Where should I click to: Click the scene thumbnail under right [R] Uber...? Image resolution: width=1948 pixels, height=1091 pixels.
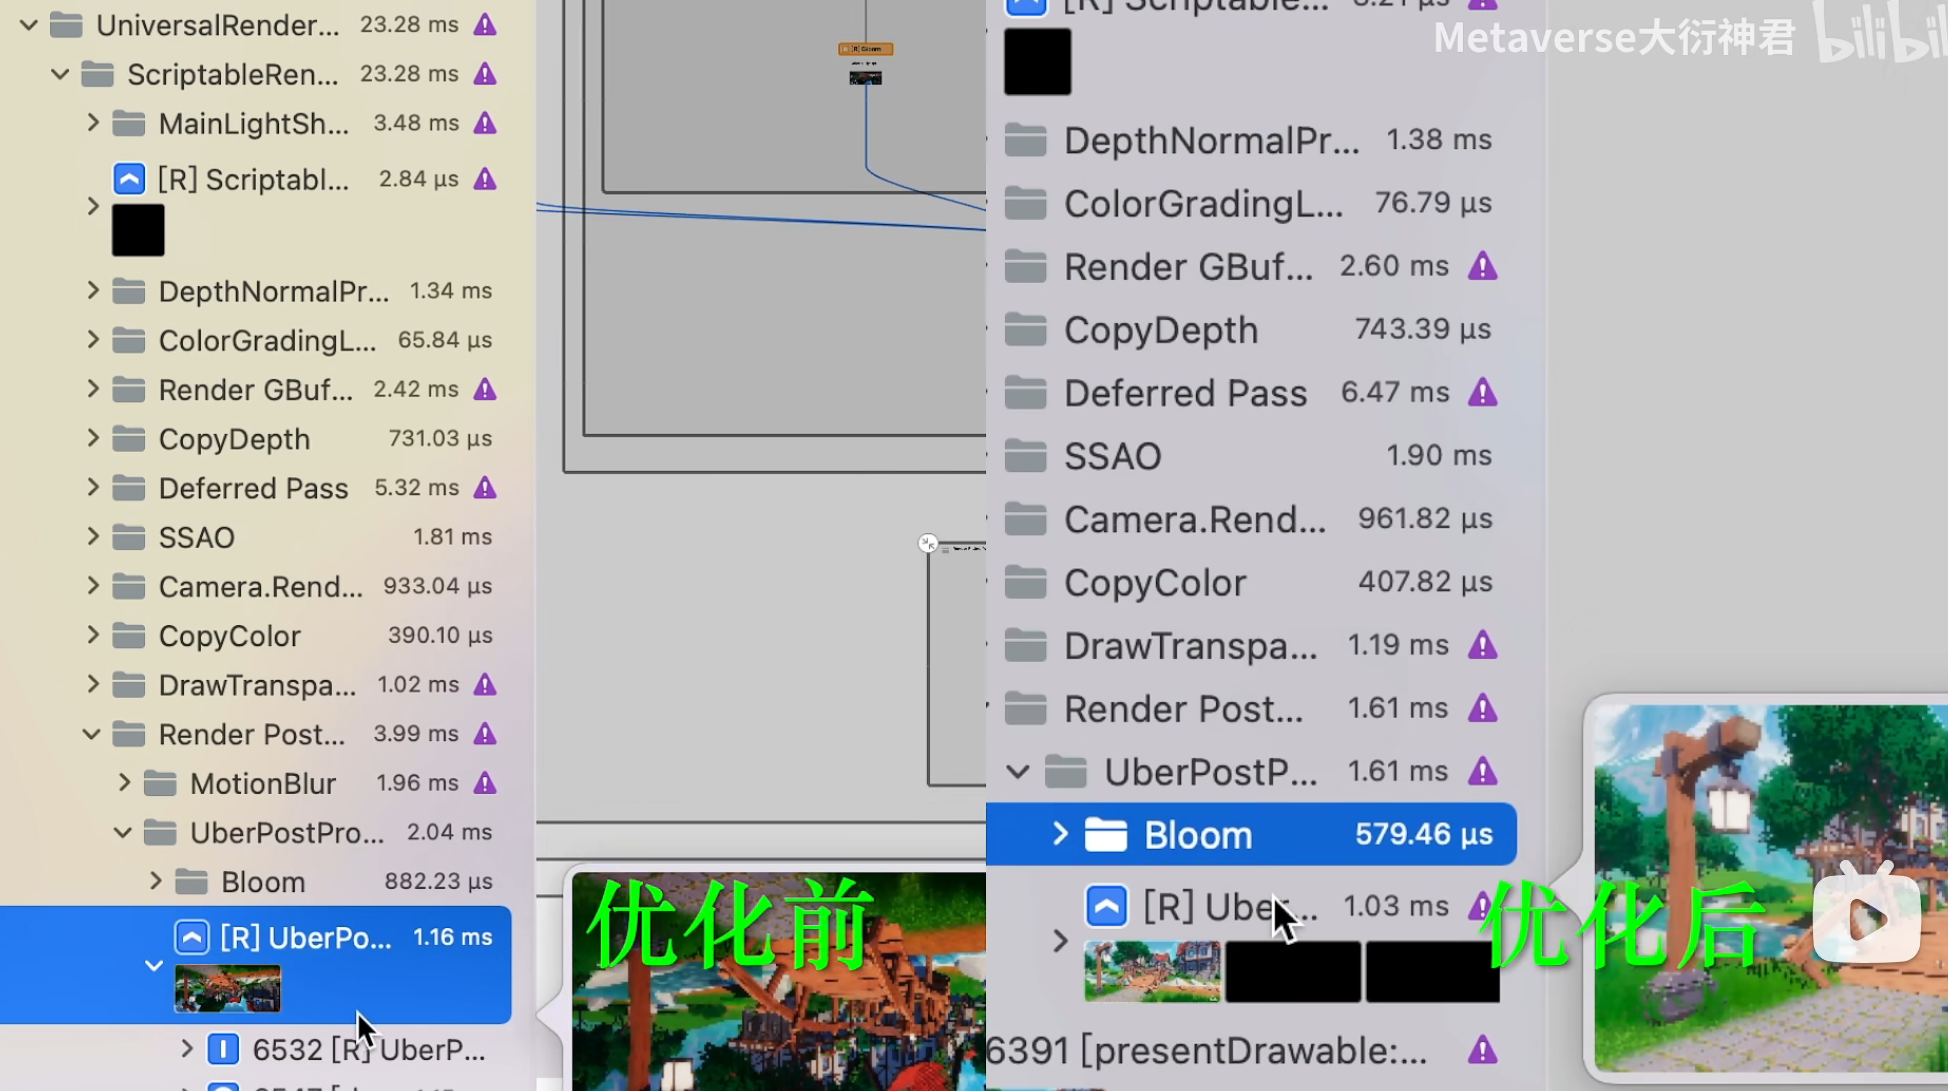coord(1152,970)
